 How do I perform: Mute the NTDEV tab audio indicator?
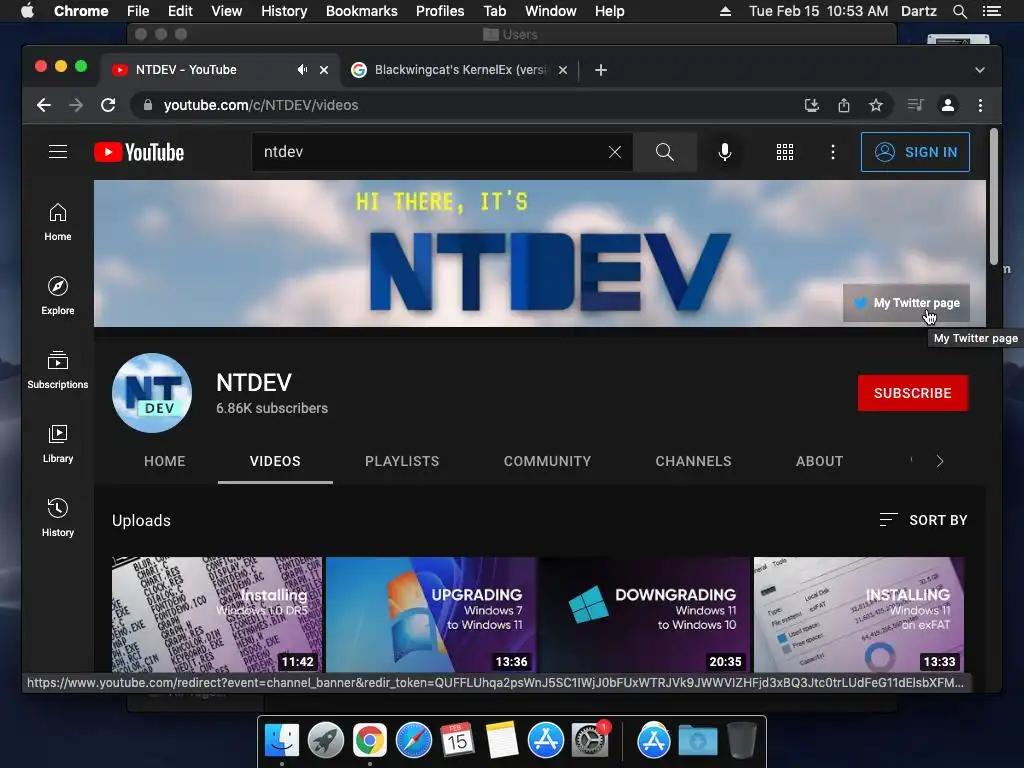tap(302, 69)
